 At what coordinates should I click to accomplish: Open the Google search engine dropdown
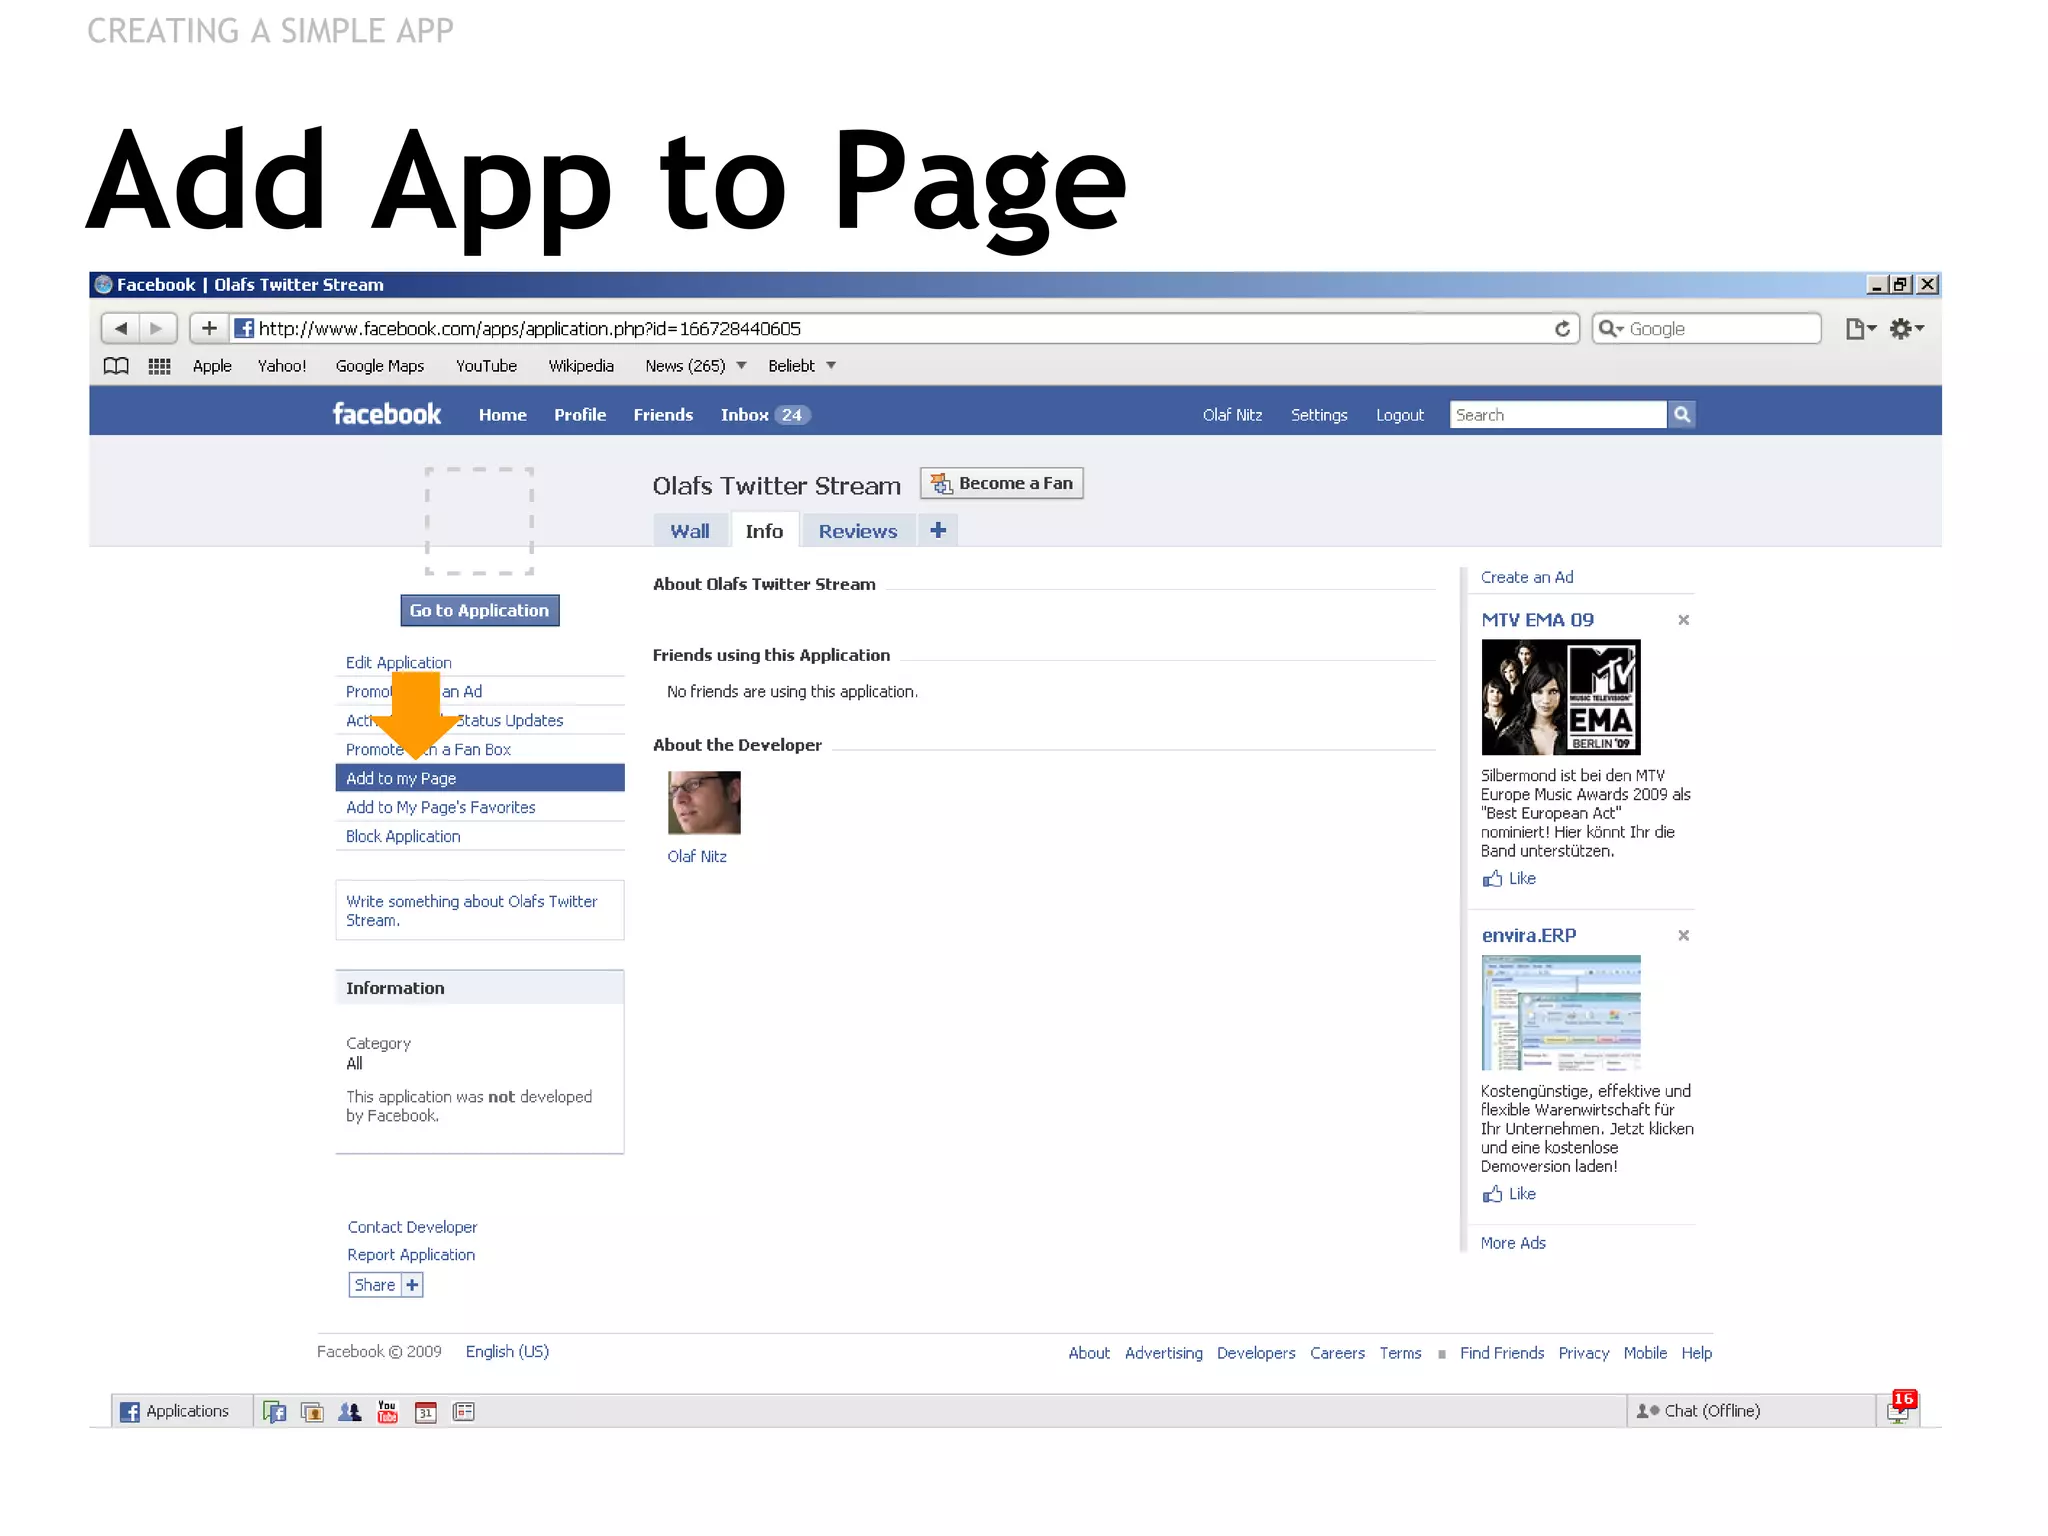(x=1611, y=328)
